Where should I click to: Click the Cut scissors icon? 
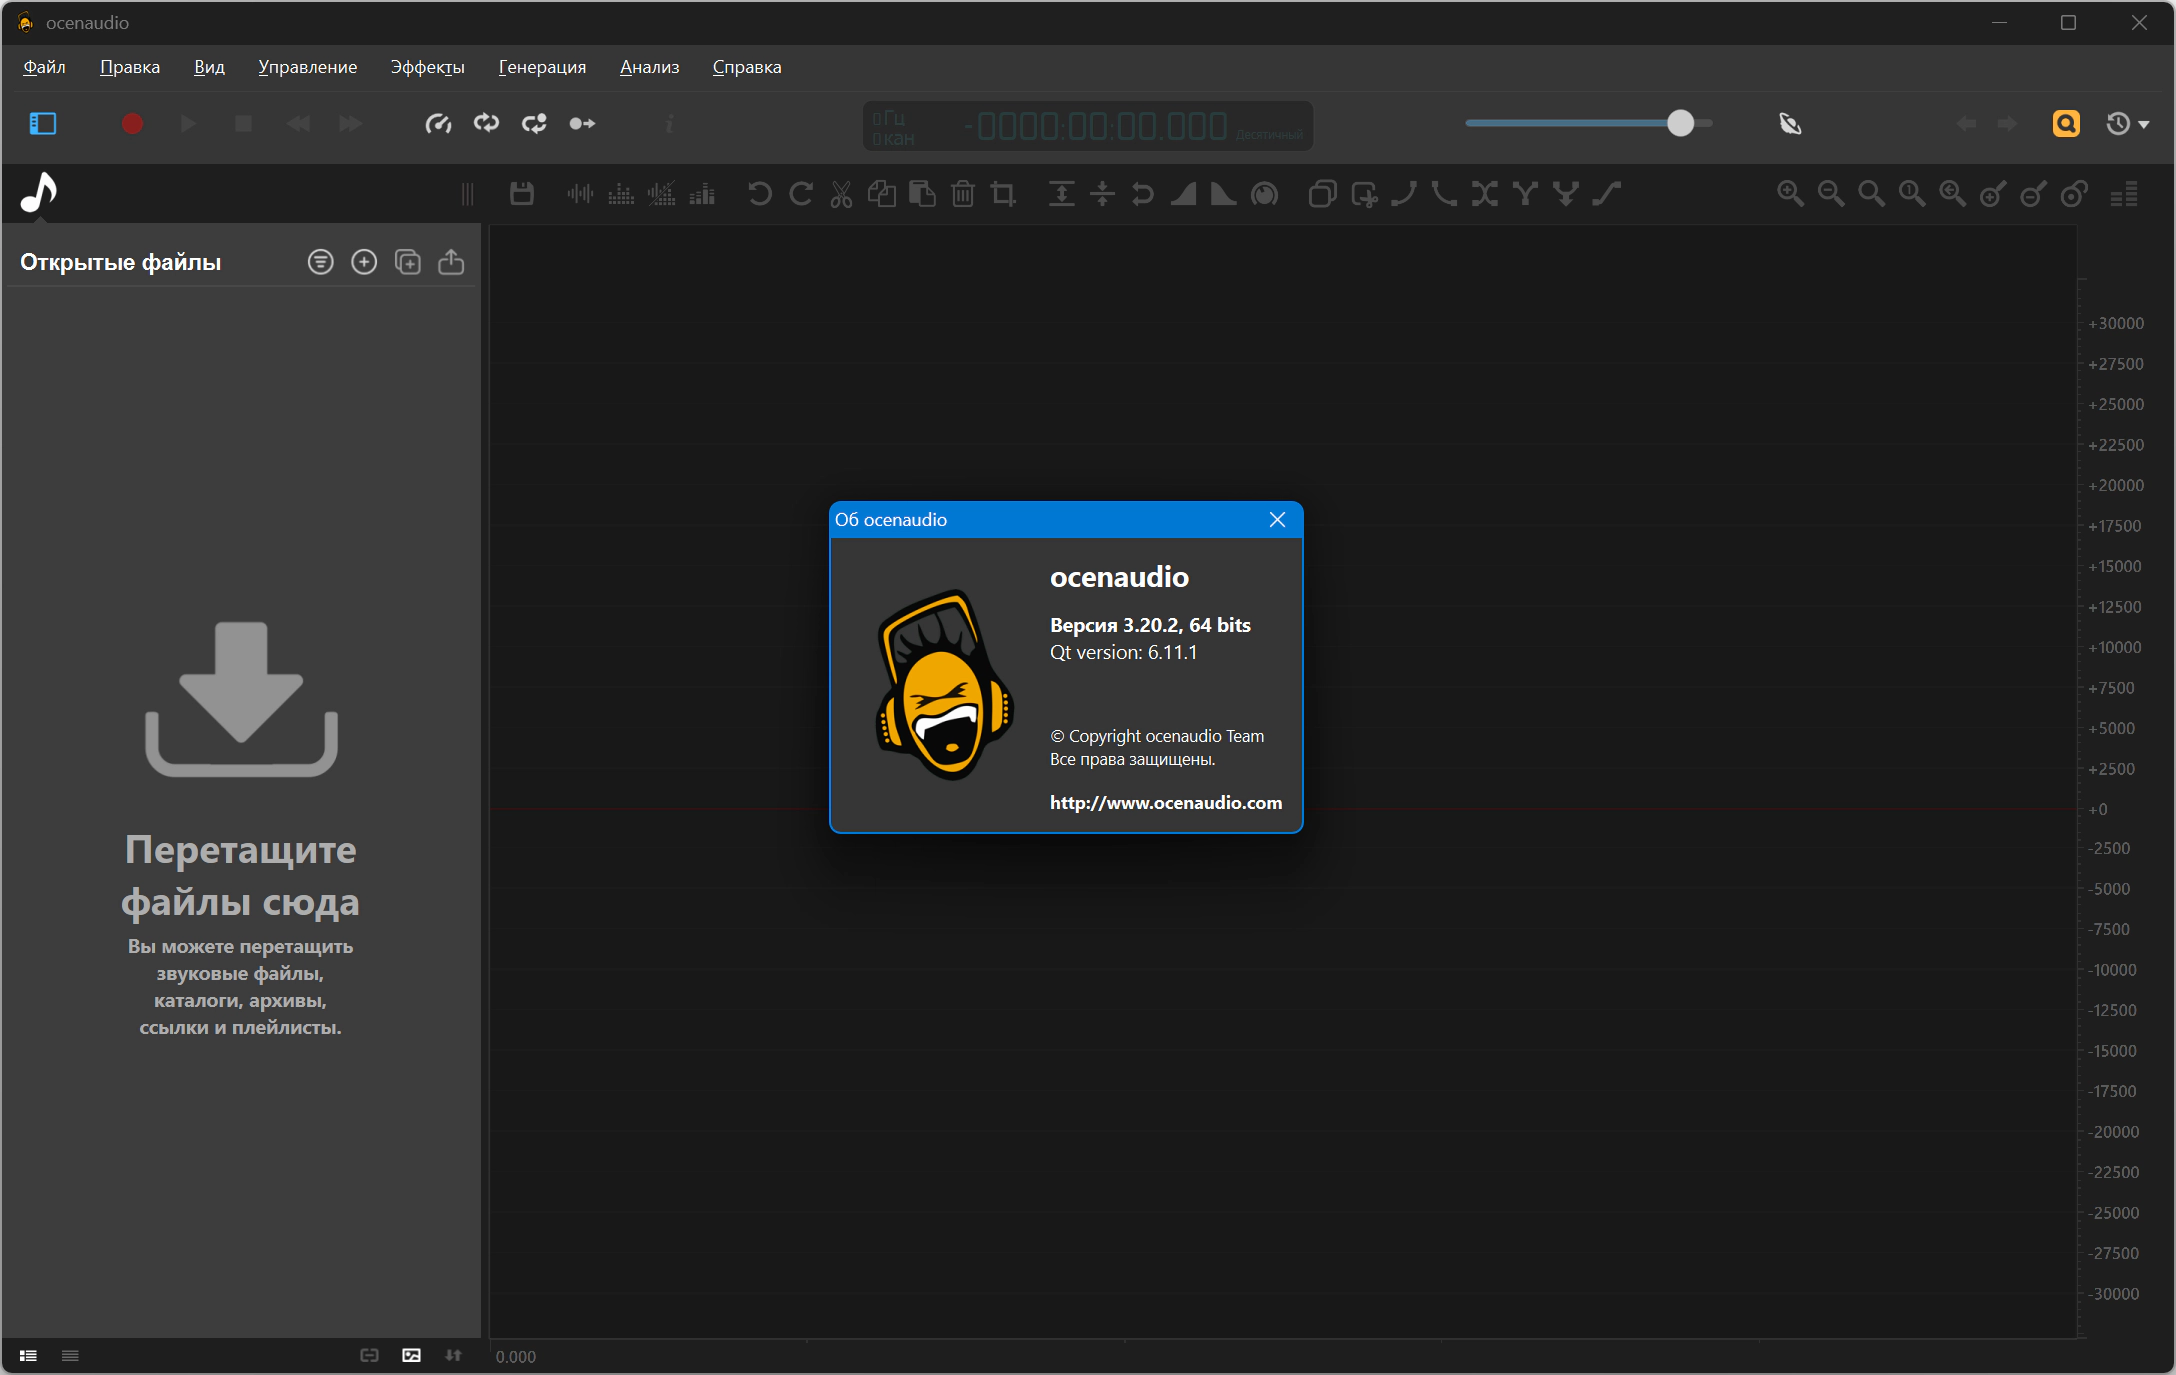pyautogui.click(x=841, y=193)
